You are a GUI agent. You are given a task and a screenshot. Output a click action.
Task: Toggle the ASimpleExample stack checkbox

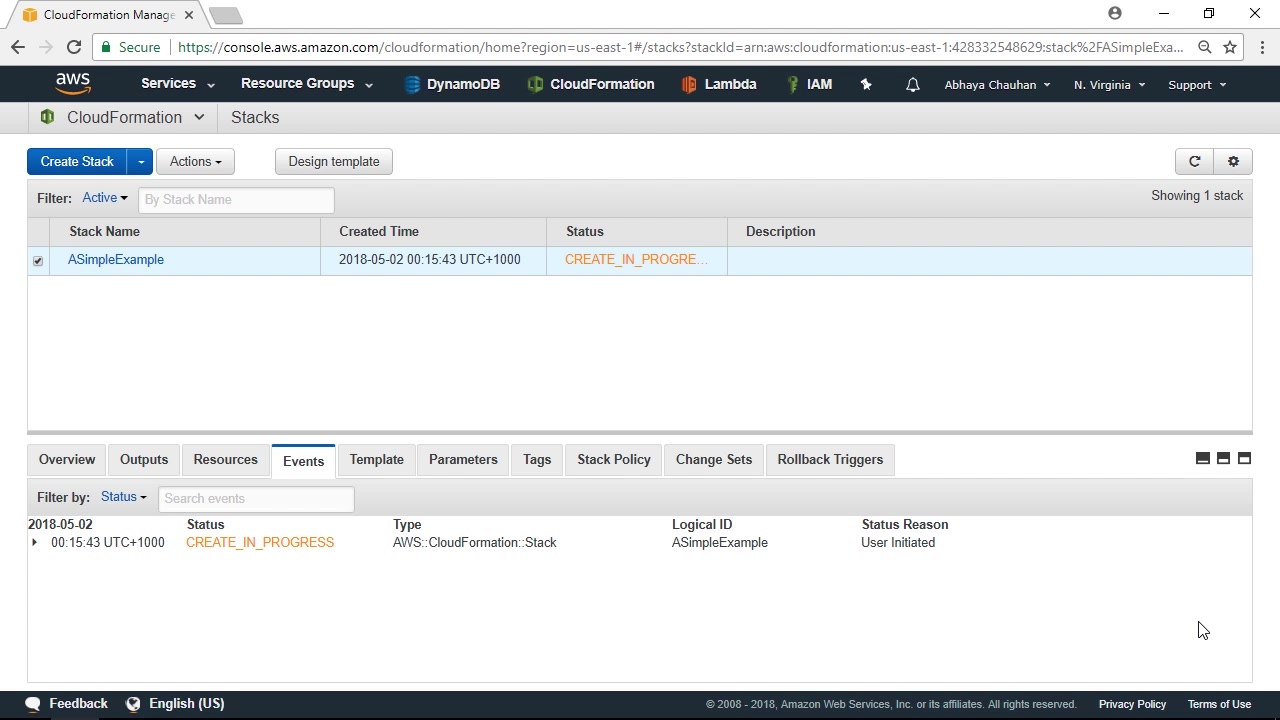coord(38,261)
